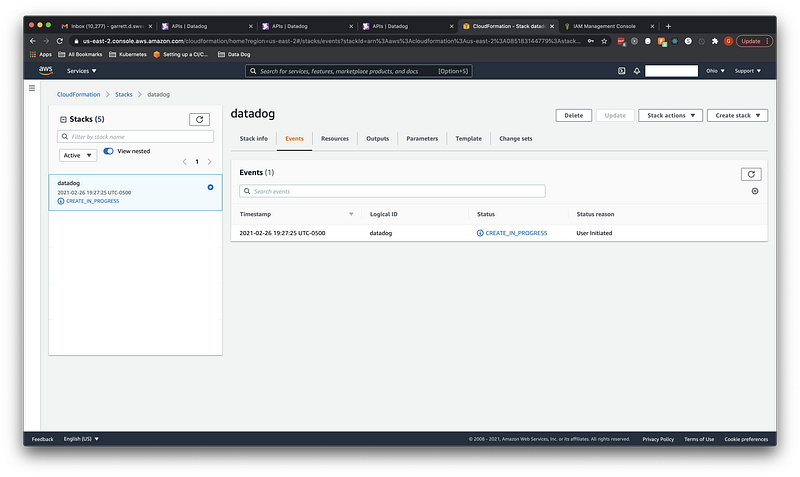
Task: Open the Data Dog bookmarks folder
Action: click(x=234, y=54)
